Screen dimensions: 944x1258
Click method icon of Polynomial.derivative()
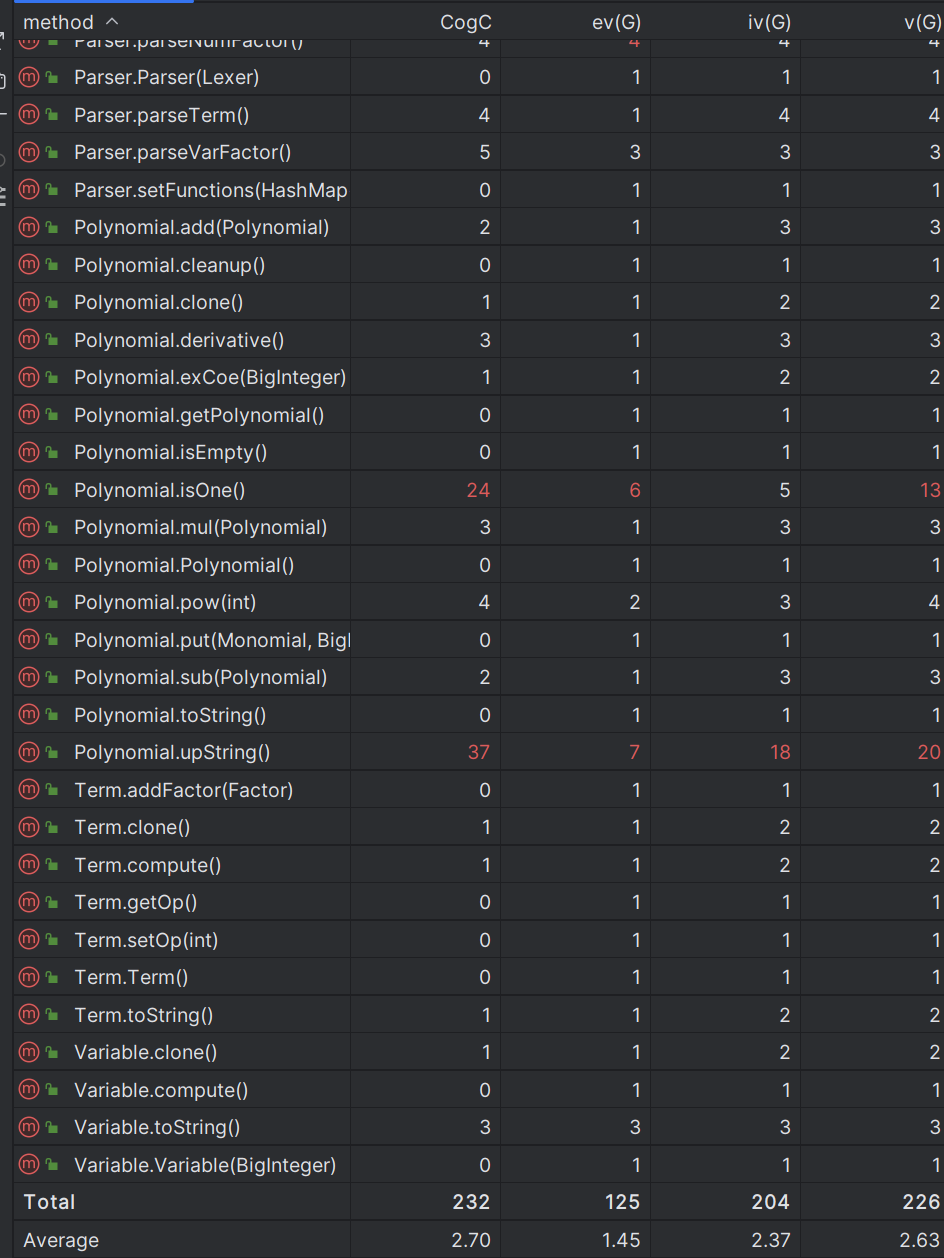click(x=29, y=340)
